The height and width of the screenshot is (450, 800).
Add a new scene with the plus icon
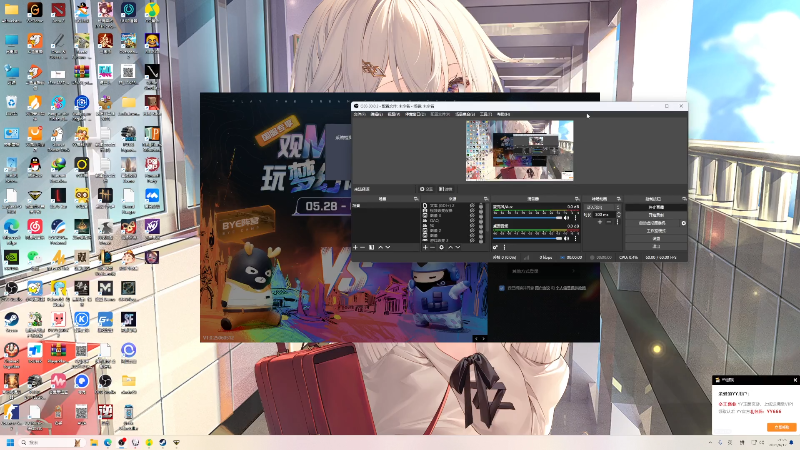pos(355,247)
